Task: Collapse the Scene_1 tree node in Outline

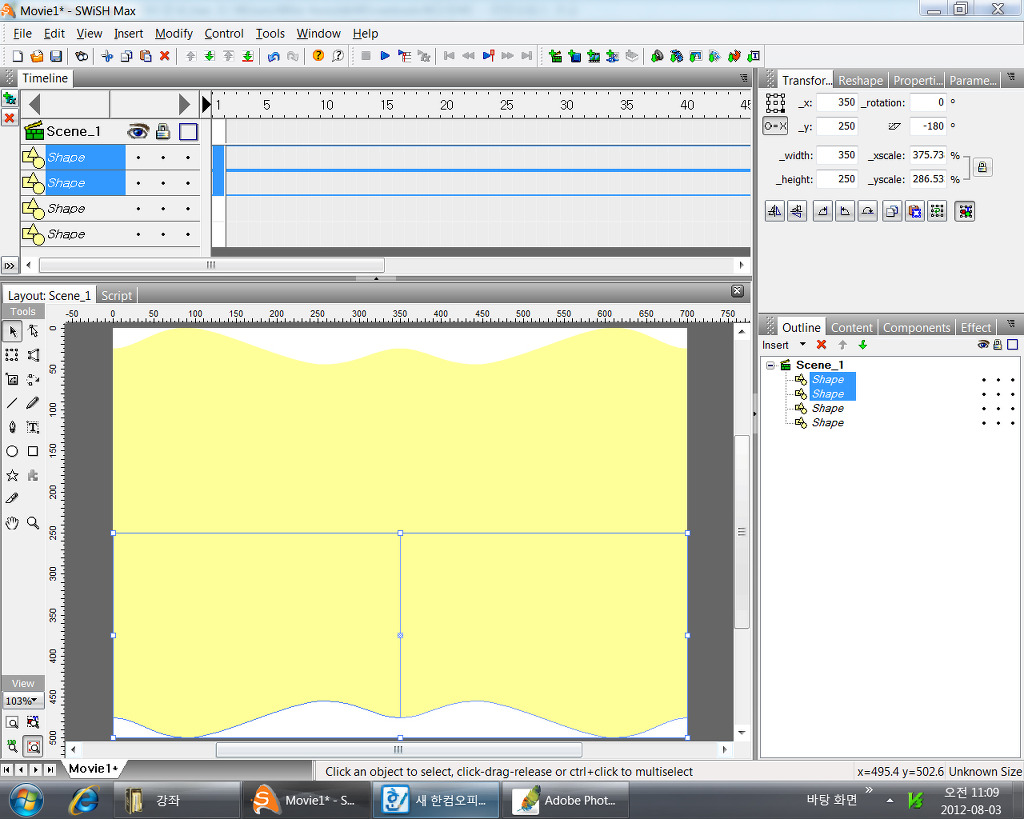Action: pyautogui.click(x=771, y=365)
